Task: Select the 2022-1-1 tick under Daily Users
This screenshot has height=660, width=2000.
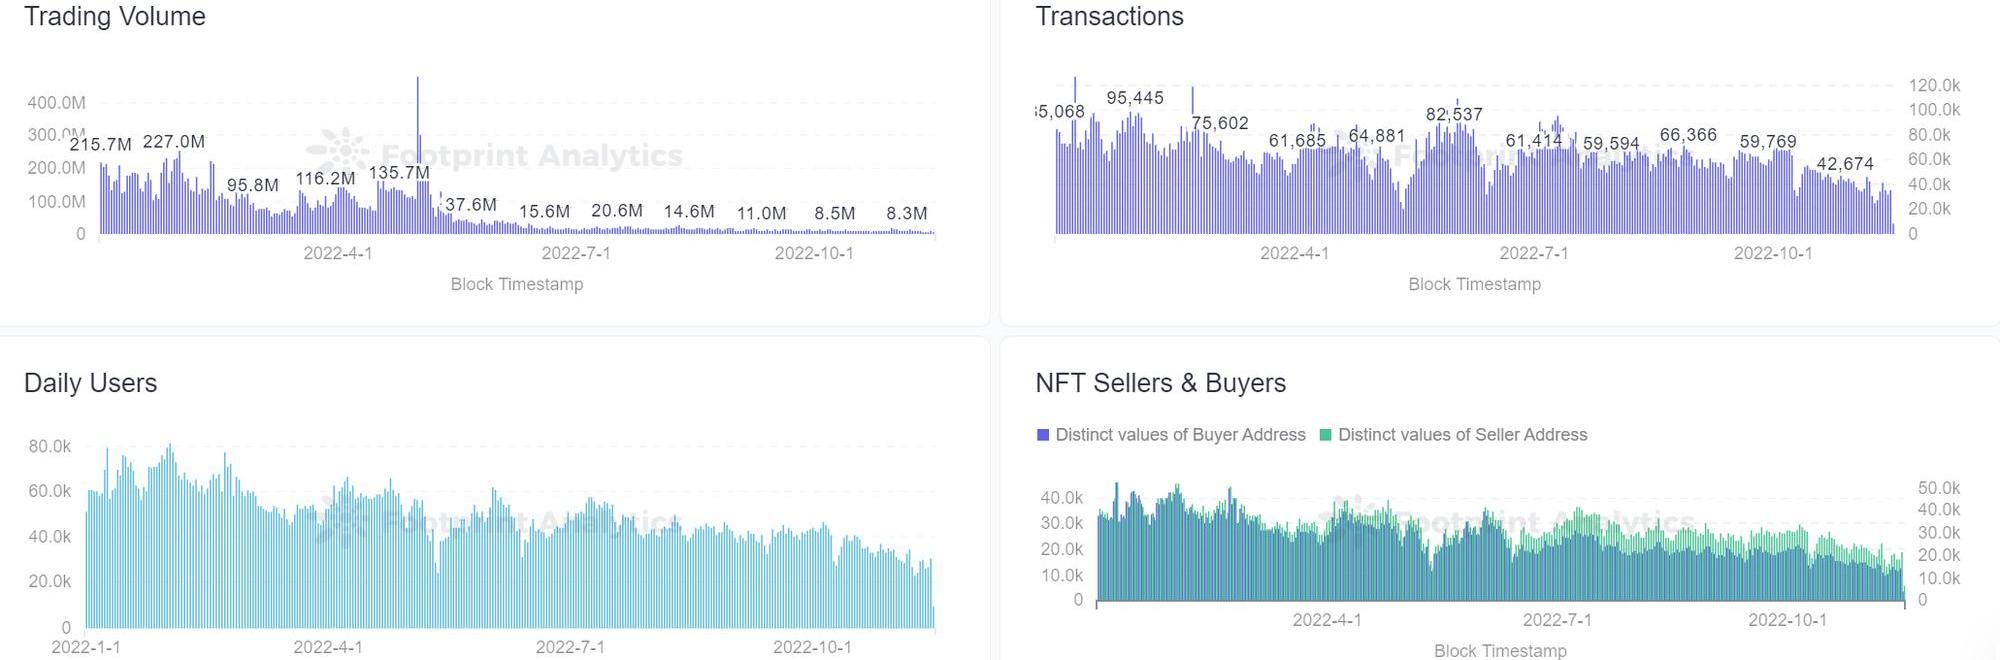Action: [x=86, y=648]
